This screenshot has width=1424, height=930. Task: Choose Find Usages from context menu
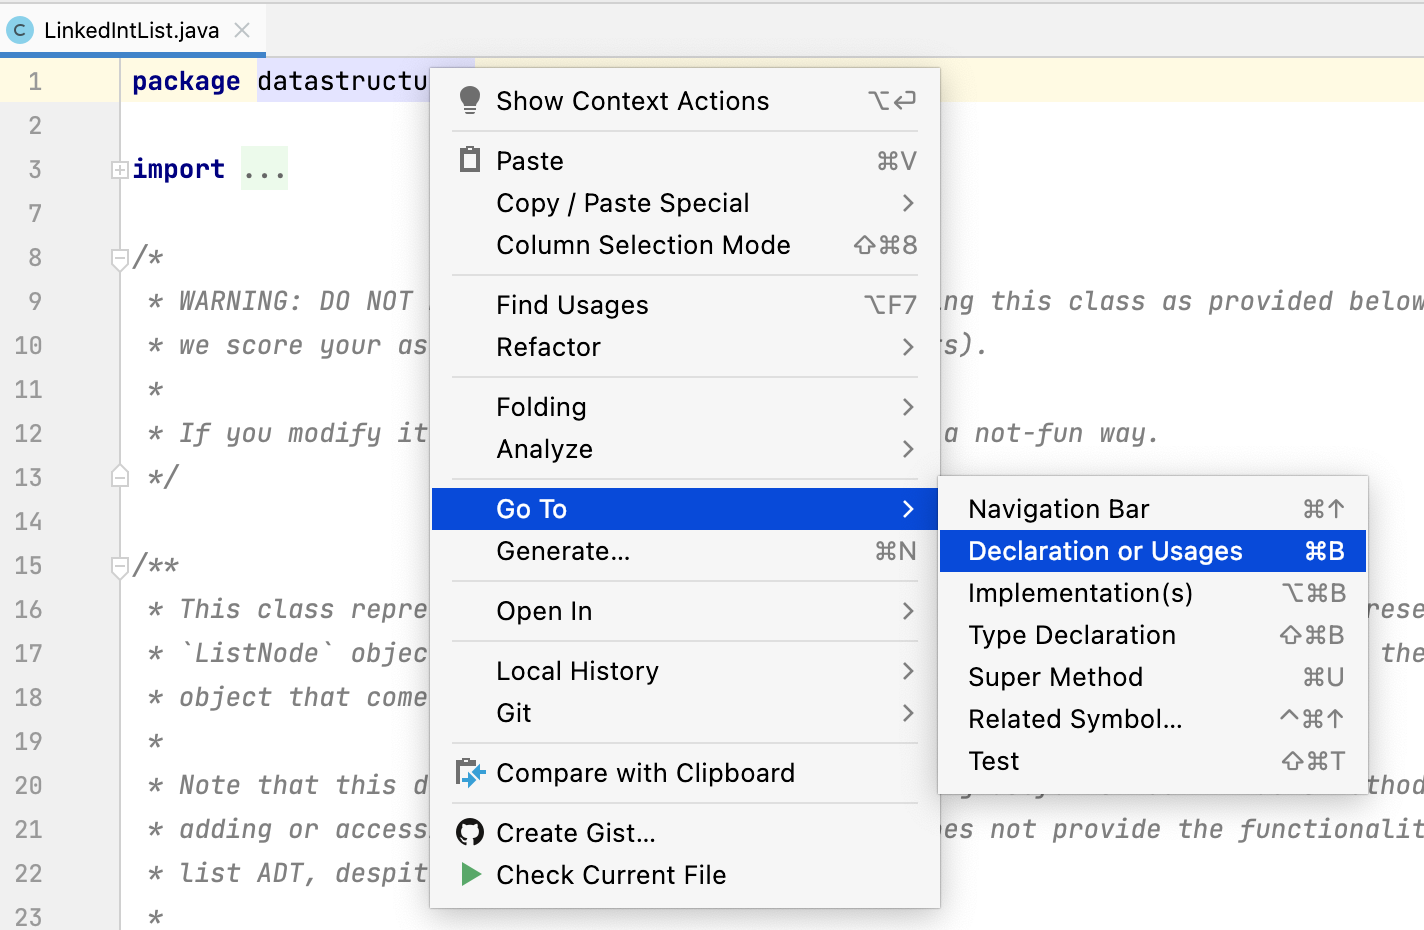[572, 305]
